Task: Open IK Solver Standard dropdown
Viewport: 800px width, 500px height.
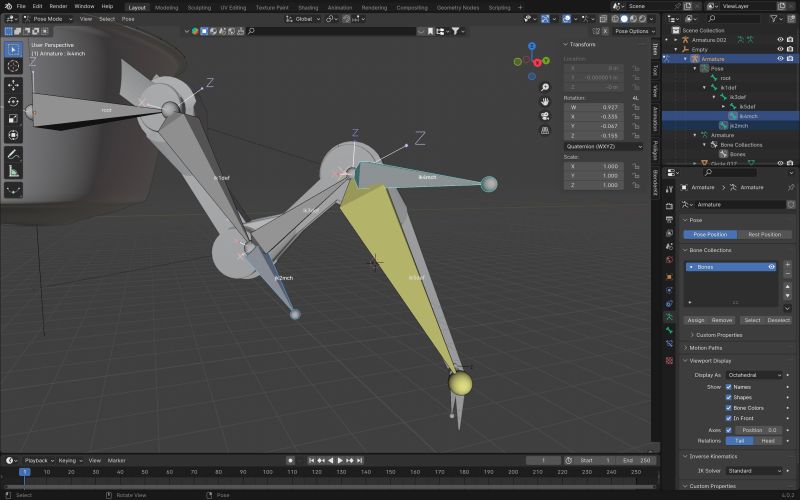Action: 754,471
